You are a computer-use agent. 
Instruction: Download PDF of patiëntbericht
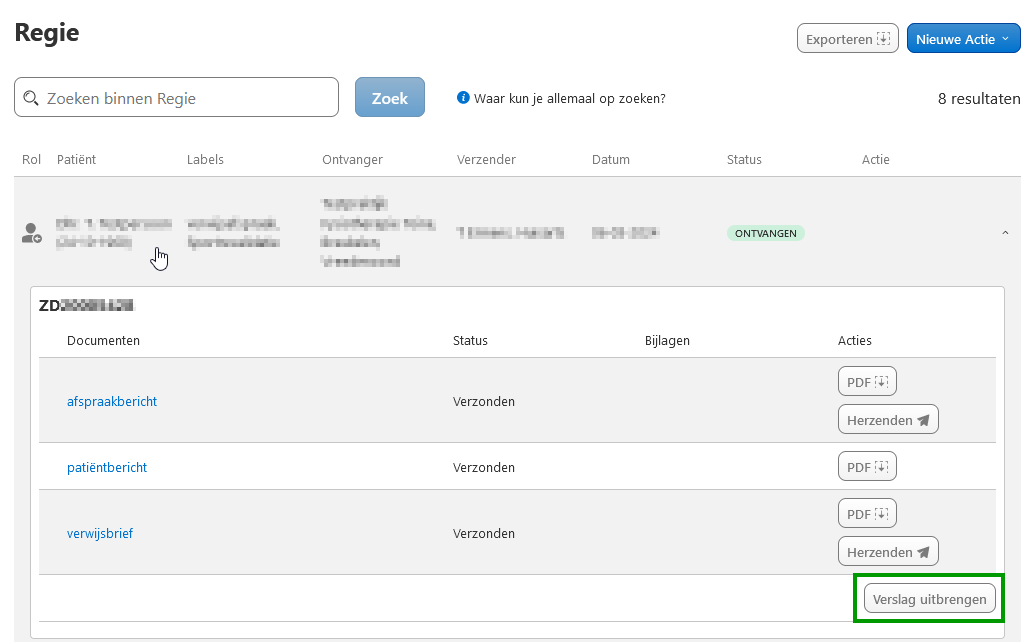click(867, 467)
